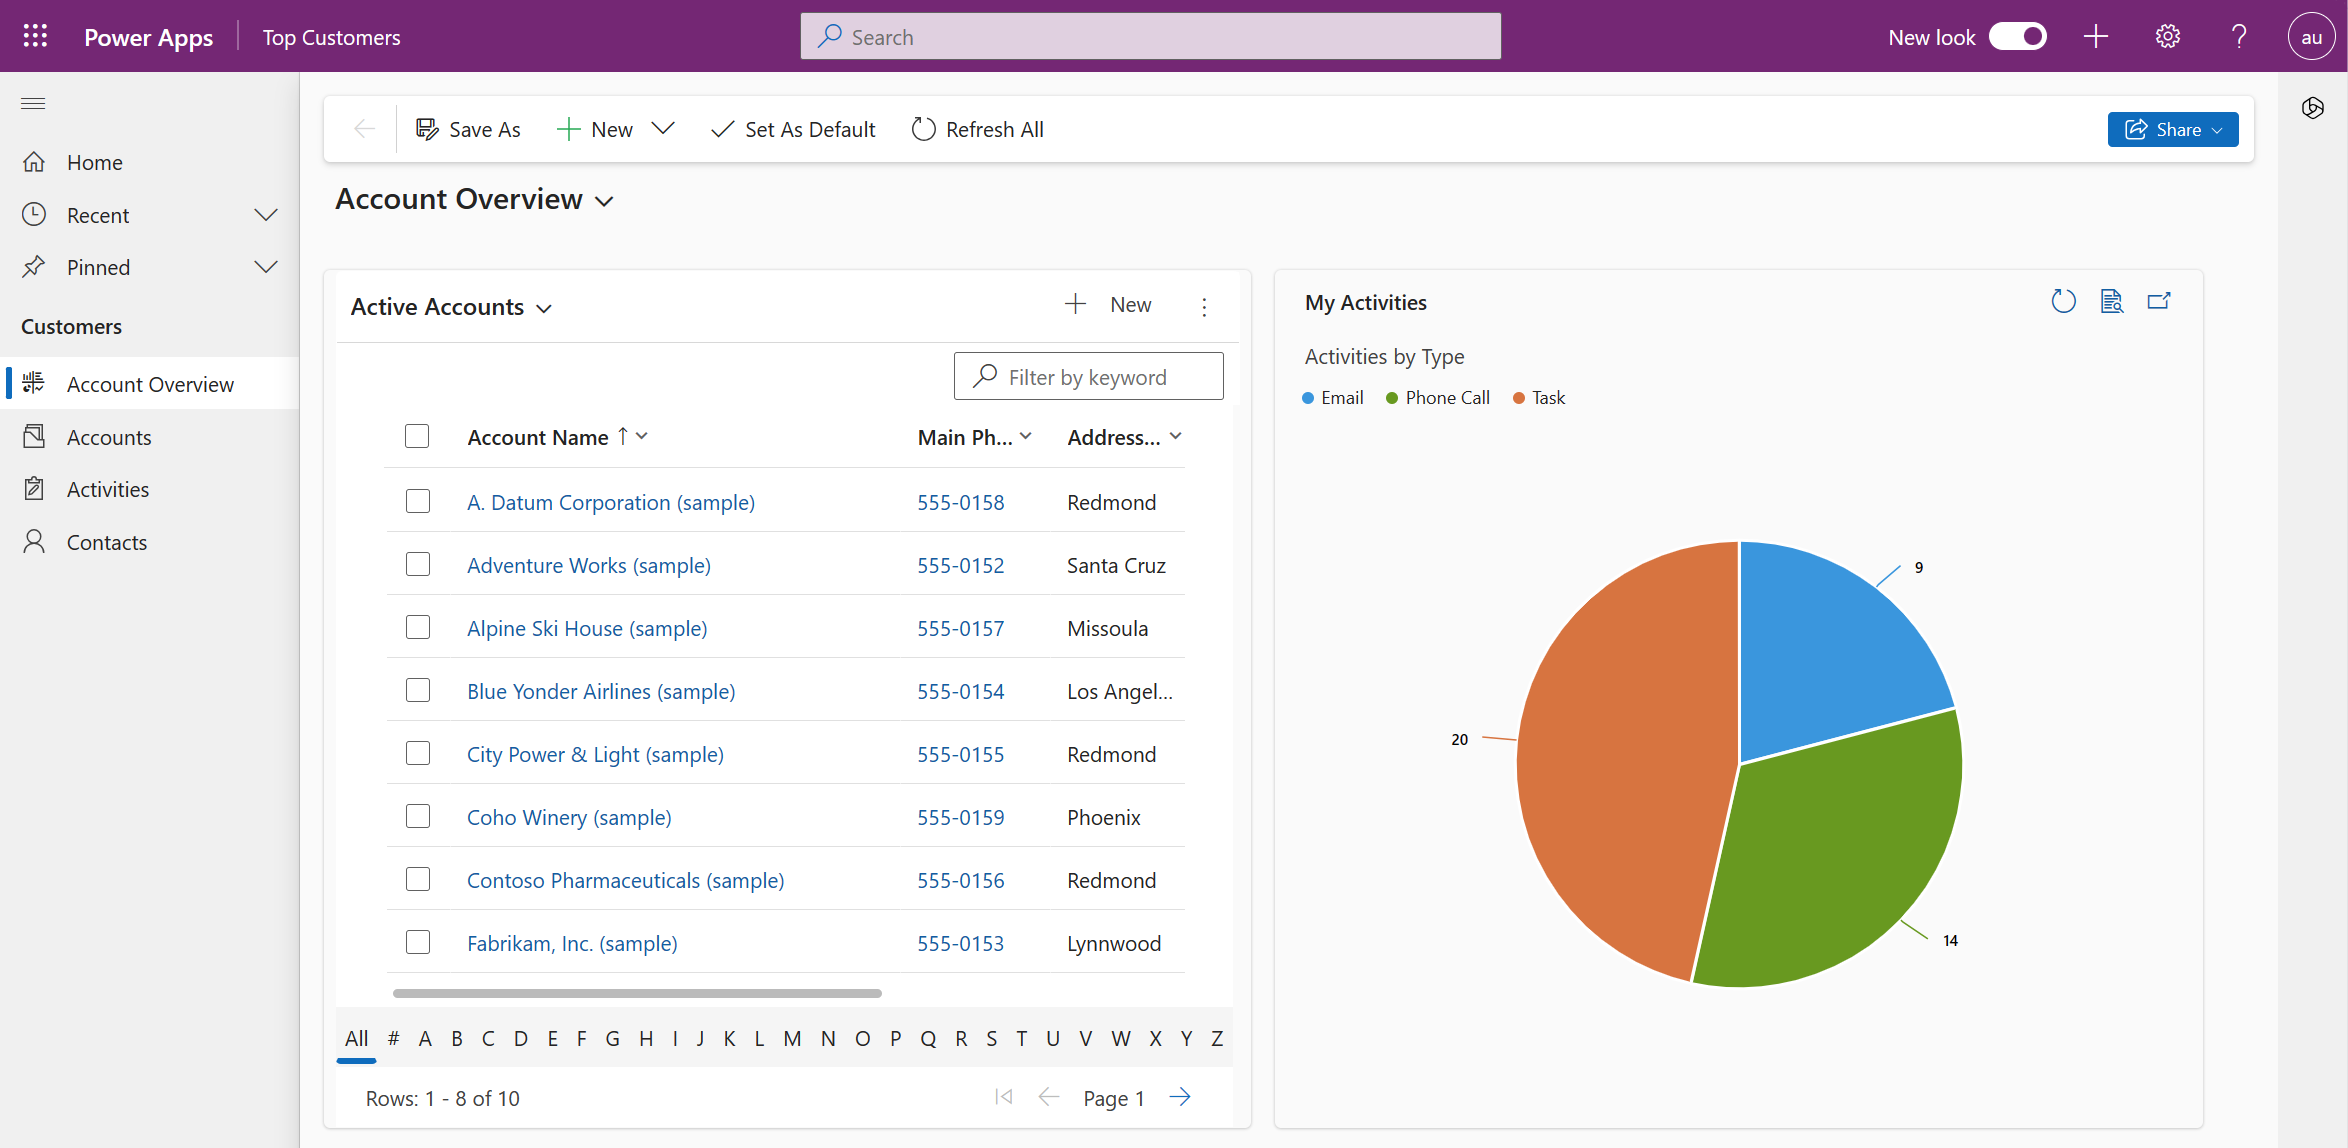Click the Filter by keyword search field

click(x=1087, y=376)
